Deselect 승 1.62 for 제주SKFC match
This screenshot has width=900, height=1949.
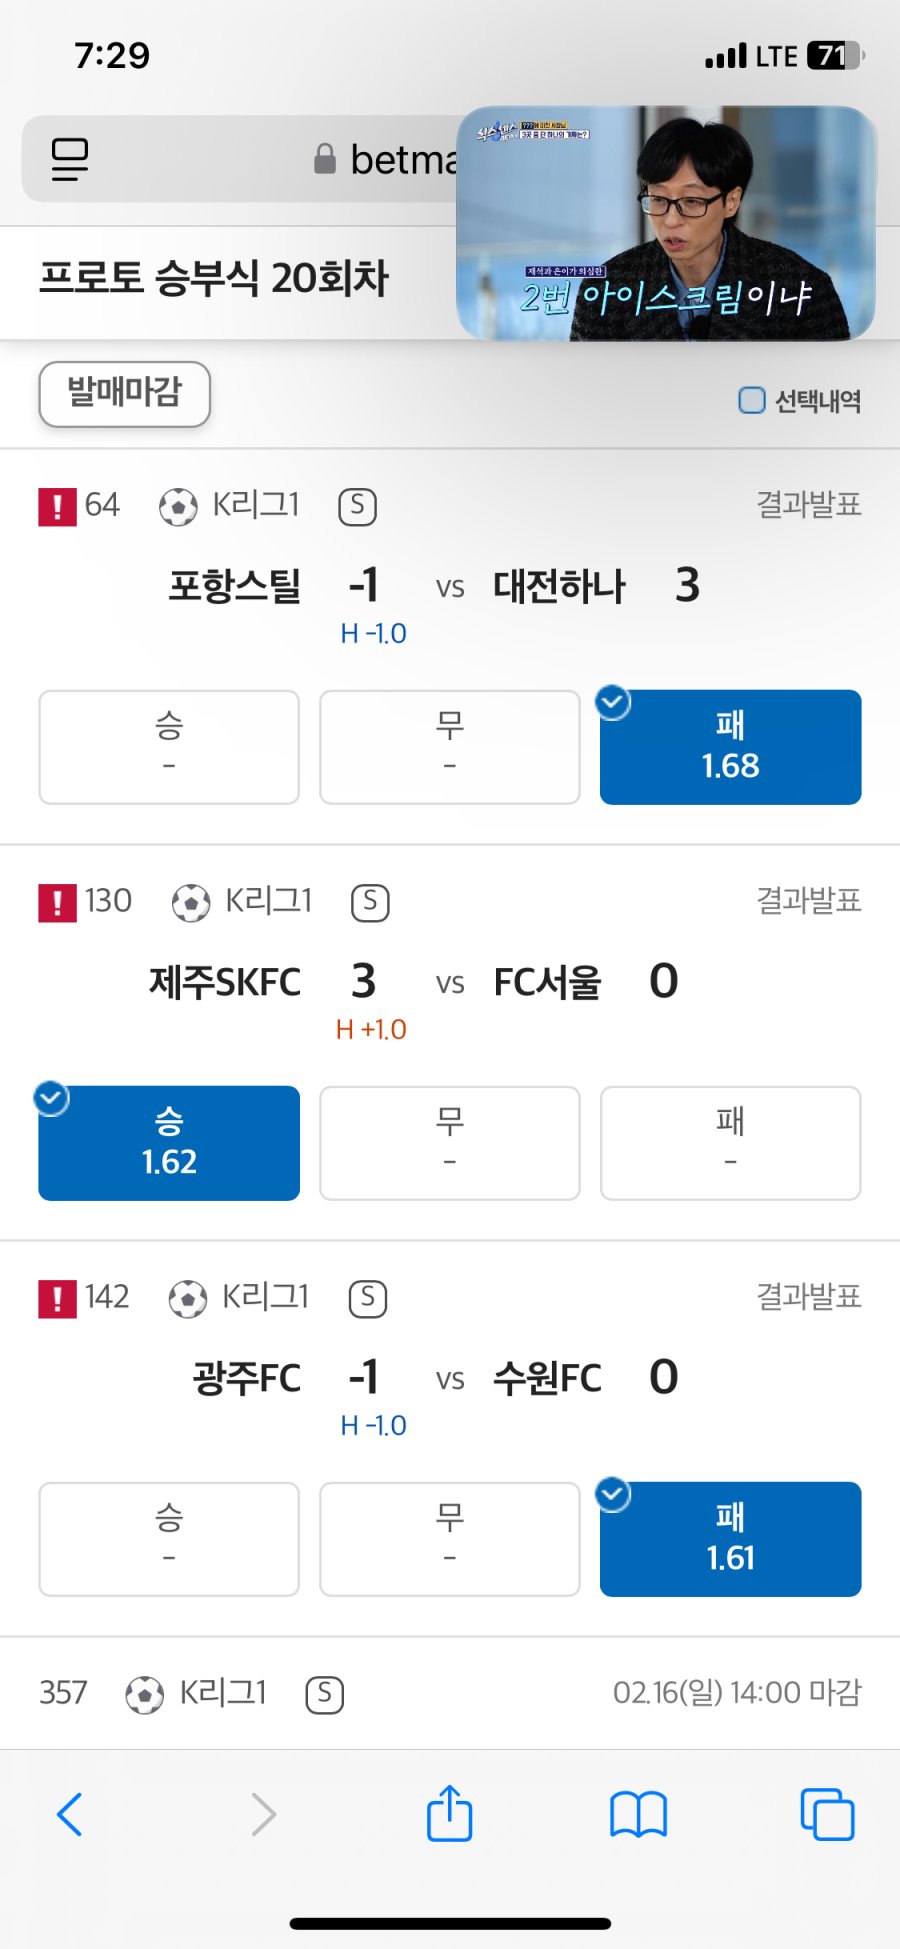(169, 1143)
